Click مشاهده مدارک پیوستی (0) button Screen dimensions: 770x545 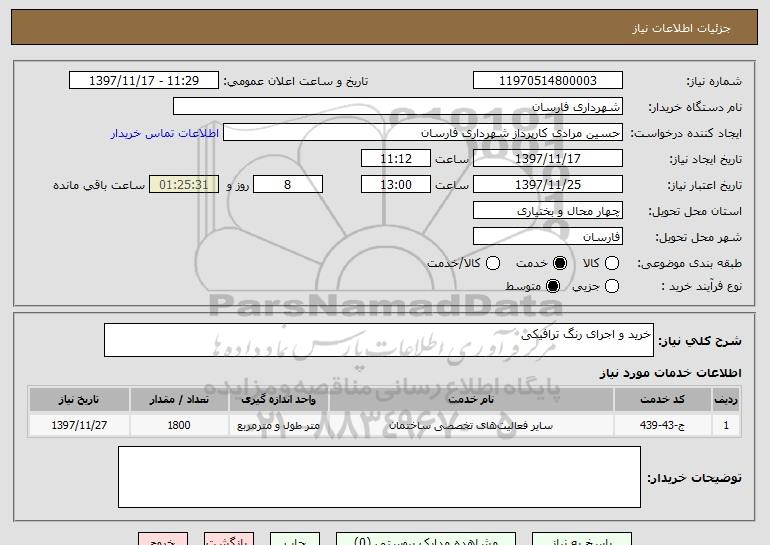(426, 539)
